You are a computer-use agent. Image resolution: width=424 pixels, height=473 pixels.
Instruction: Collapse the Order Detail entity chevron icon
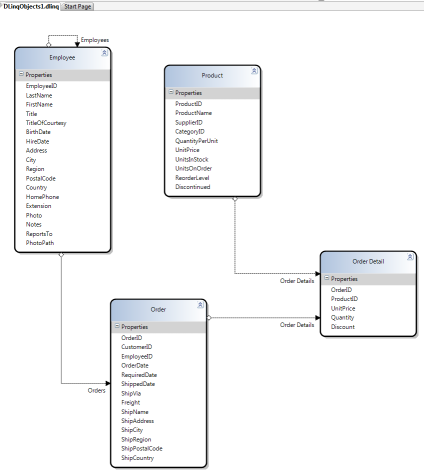(410, 257)
